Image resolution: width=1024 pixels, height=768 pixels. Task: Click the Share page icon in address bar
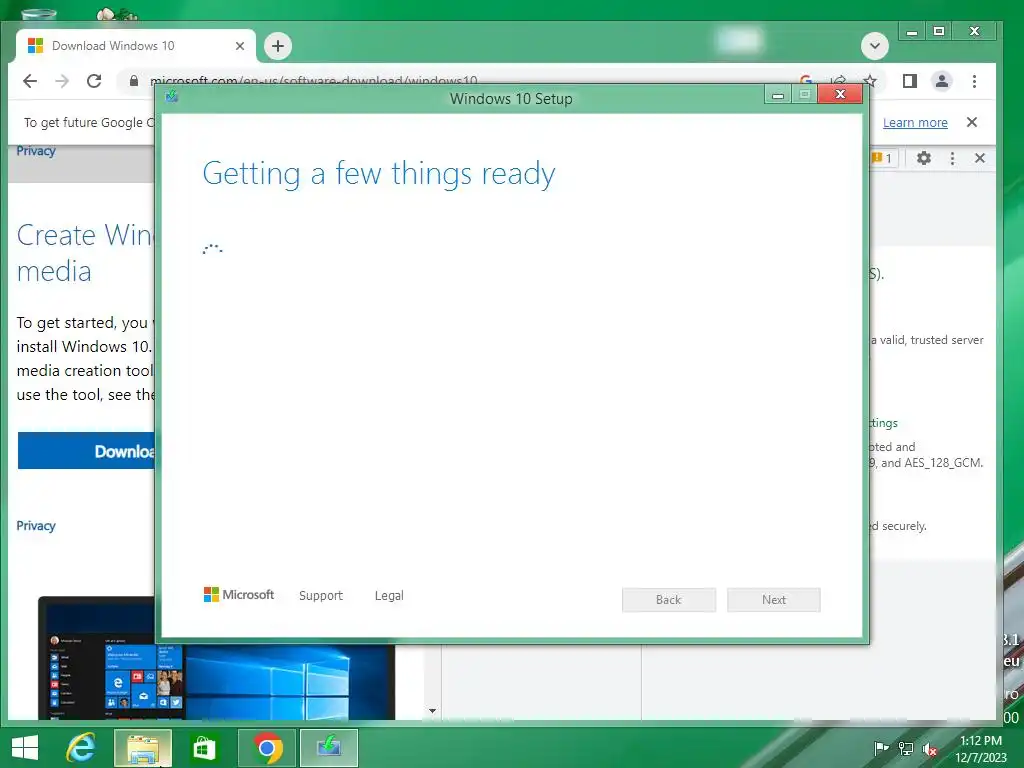pos(839,80)
